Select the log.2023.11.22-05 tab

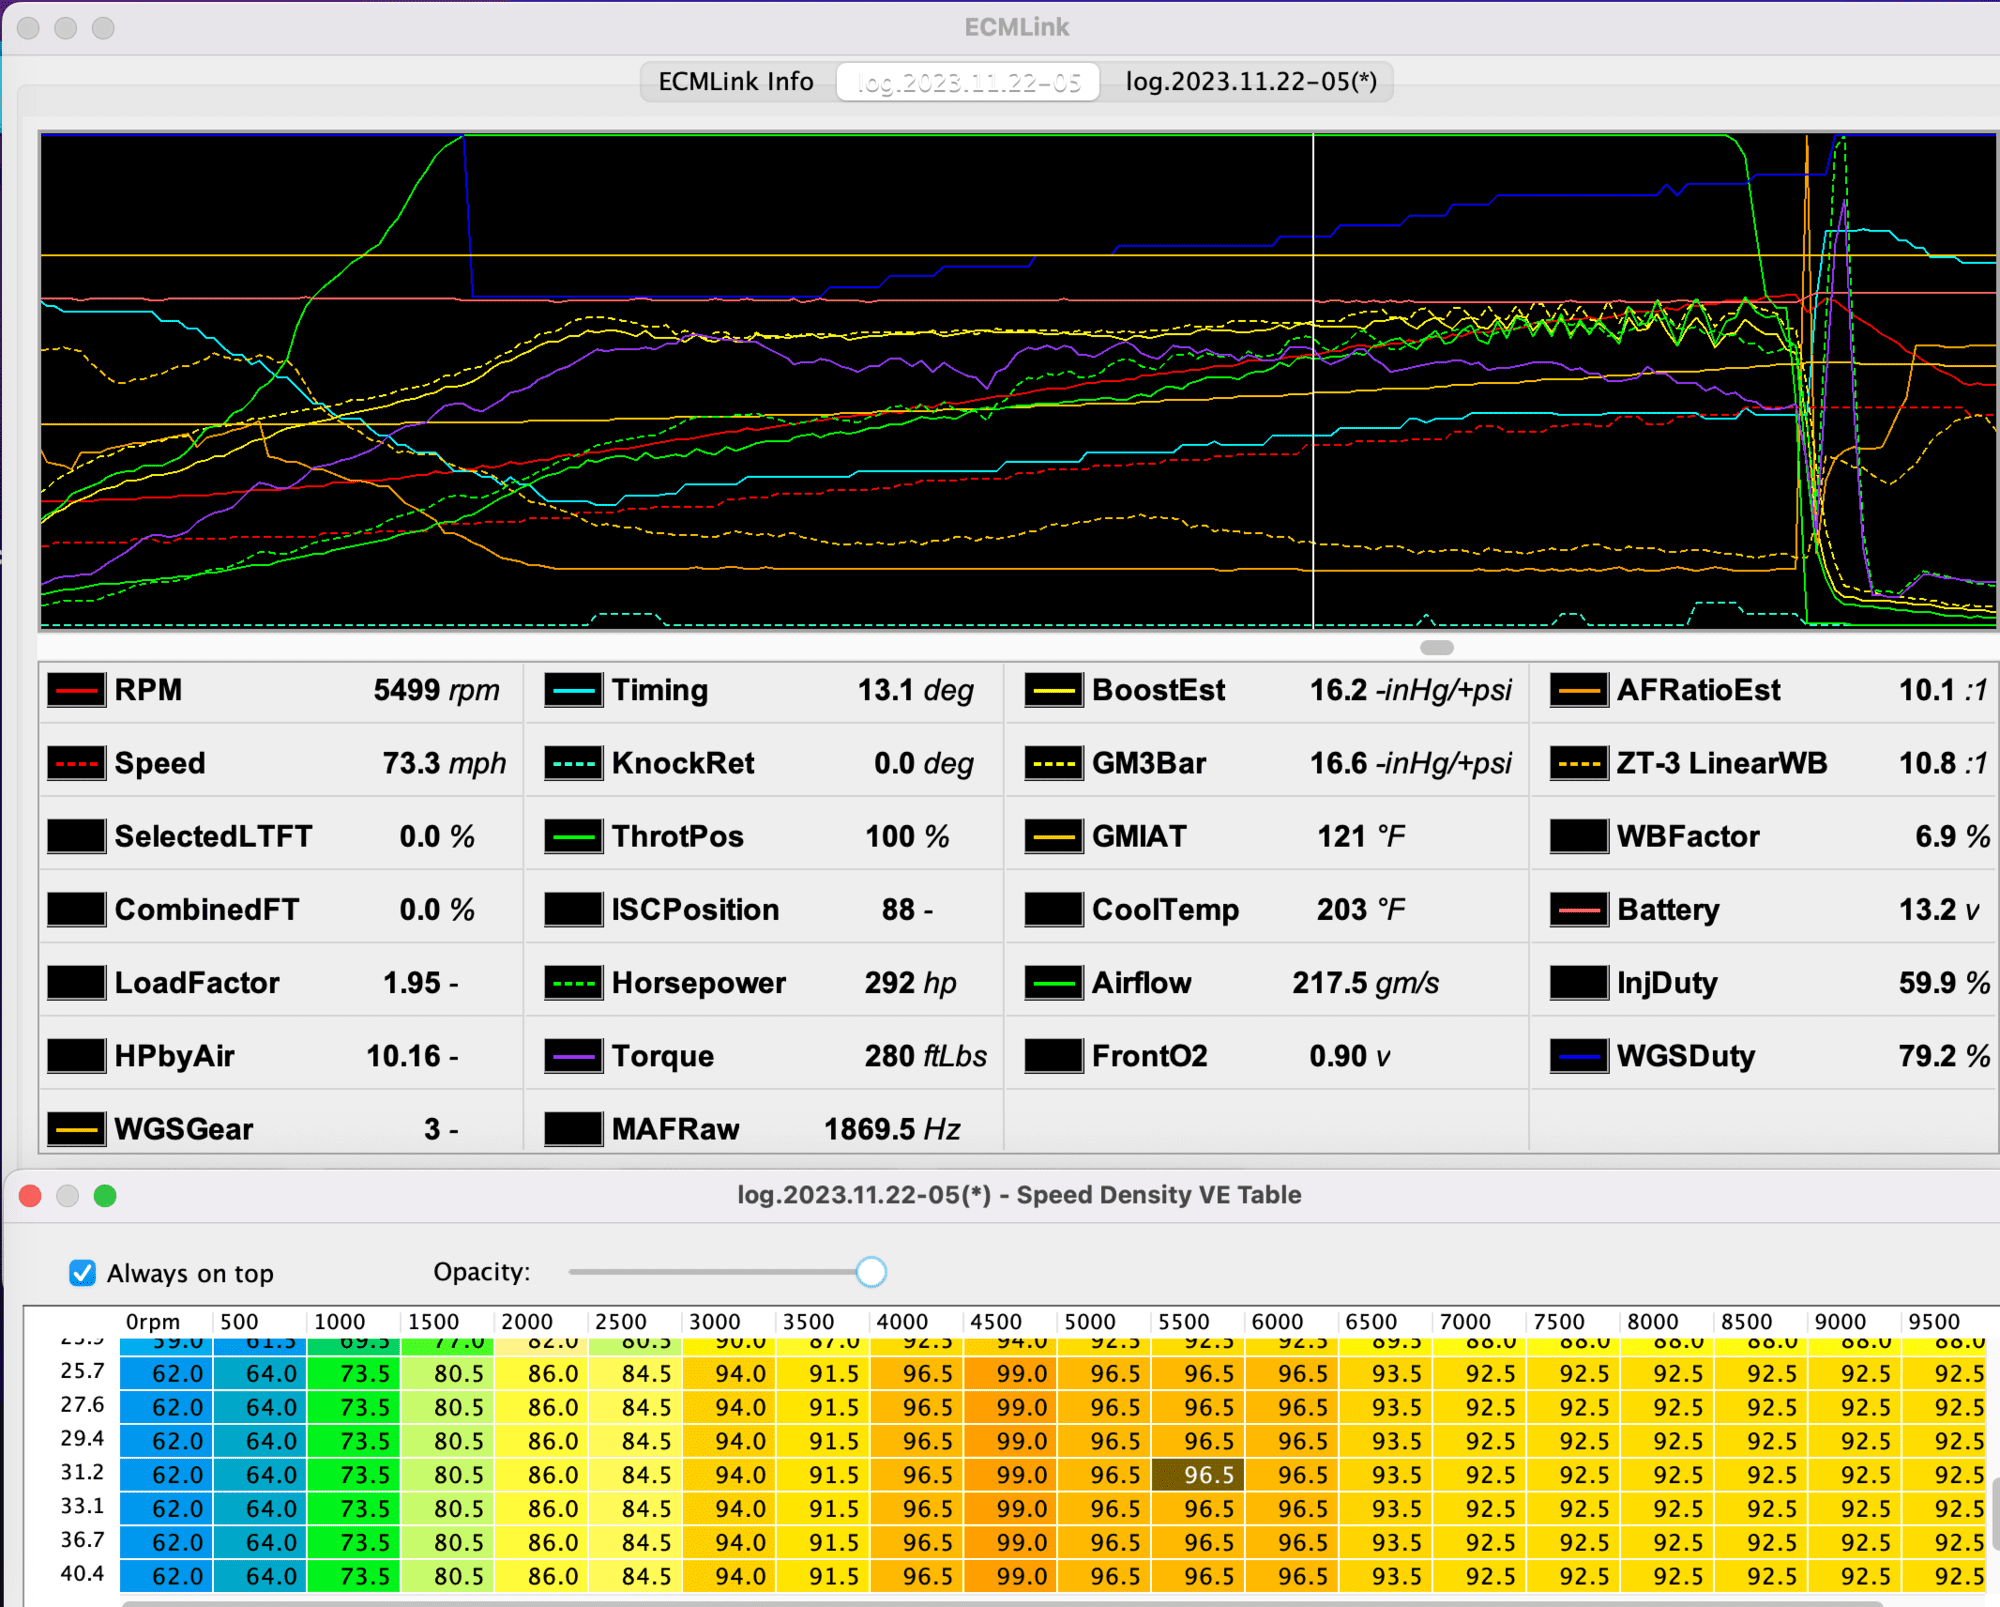[968, 82]
